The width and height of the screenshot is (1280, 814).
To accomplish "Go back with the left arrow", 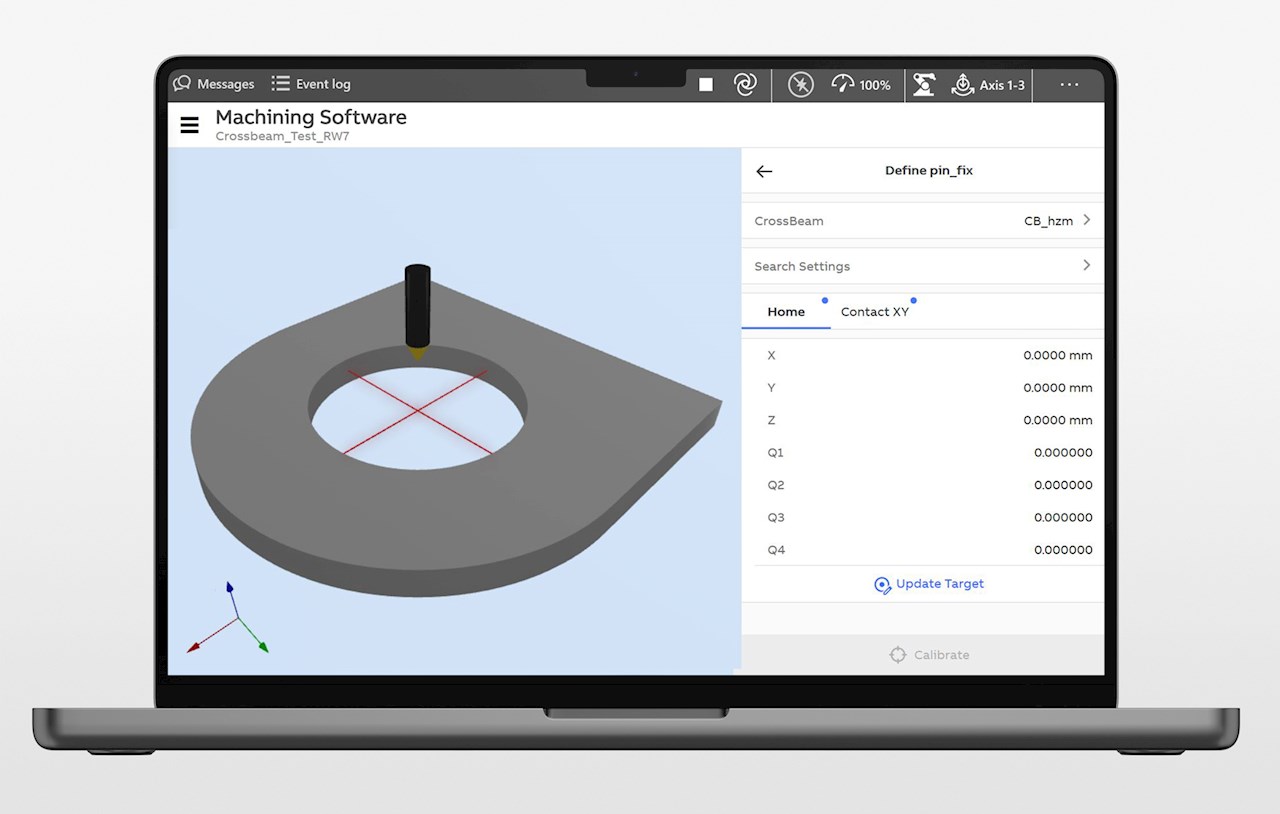I will coord(764,171).
